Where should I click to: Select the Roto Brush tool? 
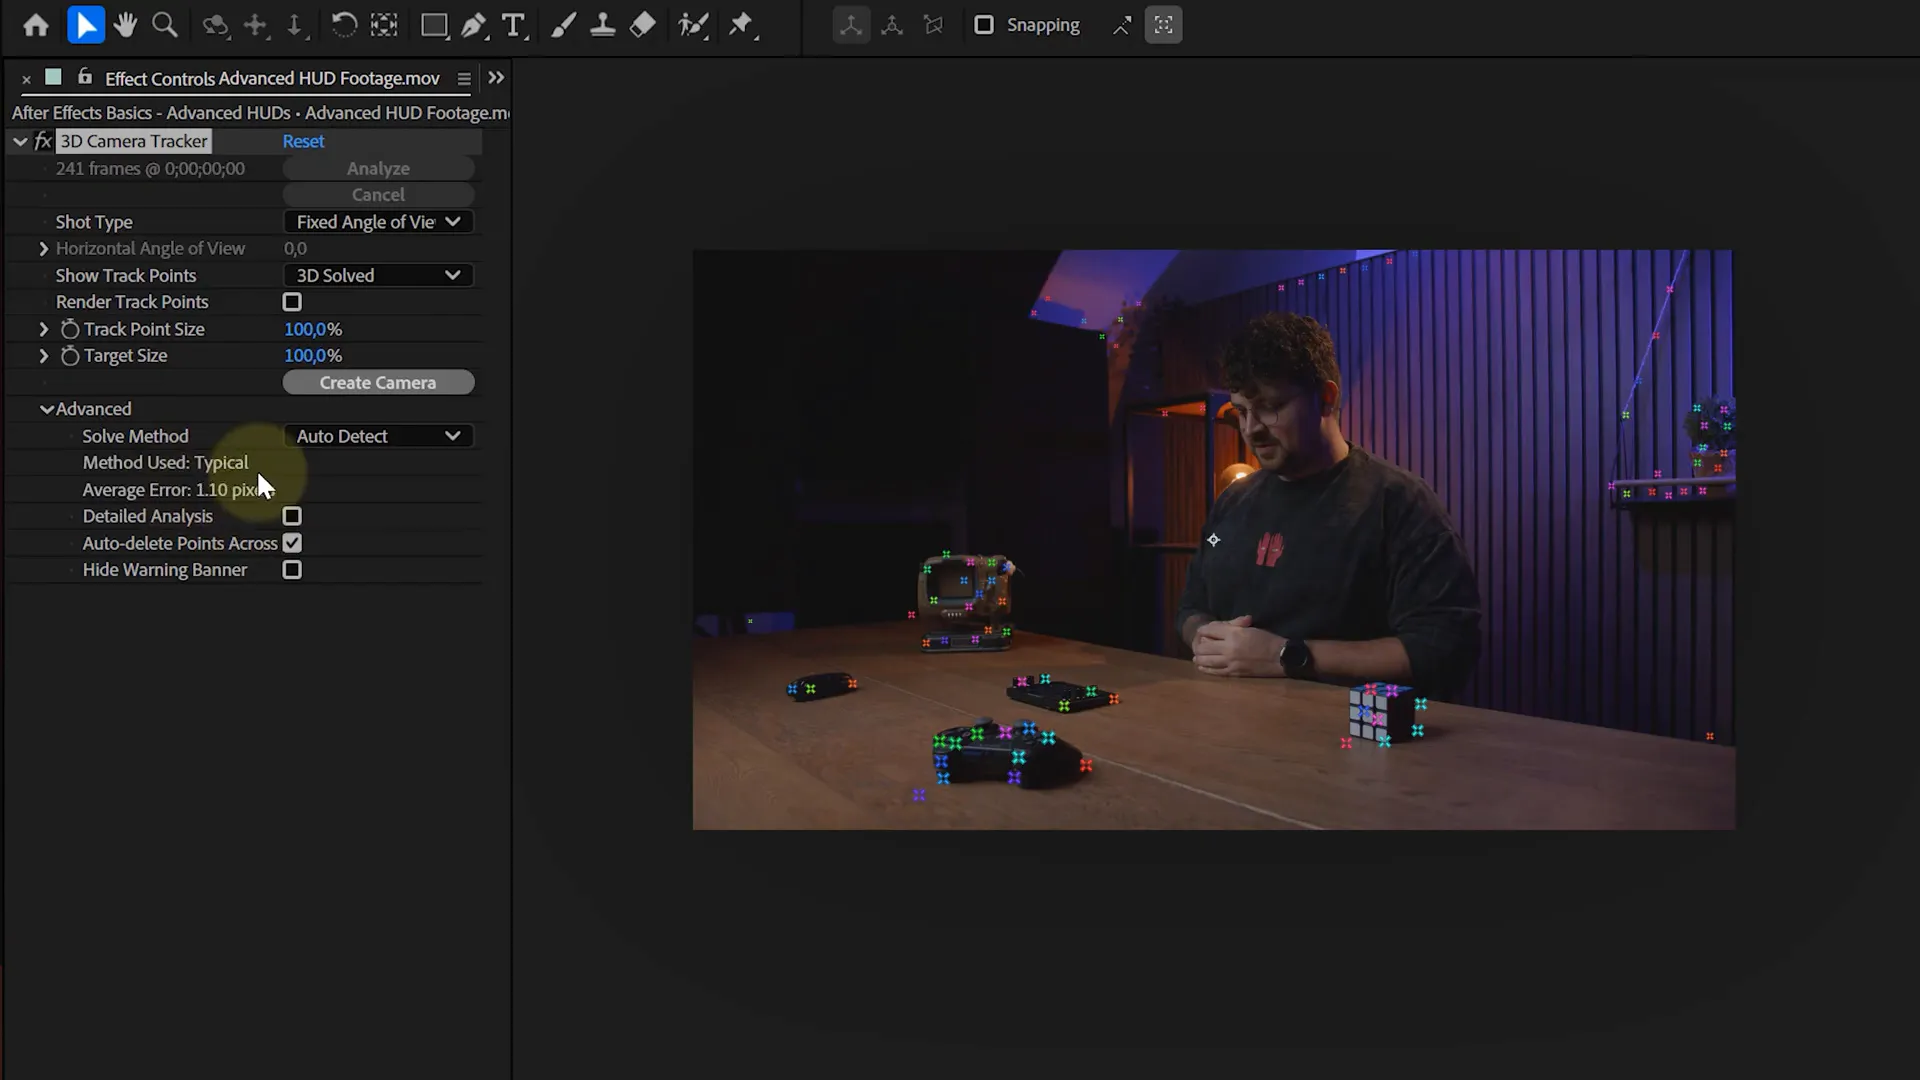(693, 25)
